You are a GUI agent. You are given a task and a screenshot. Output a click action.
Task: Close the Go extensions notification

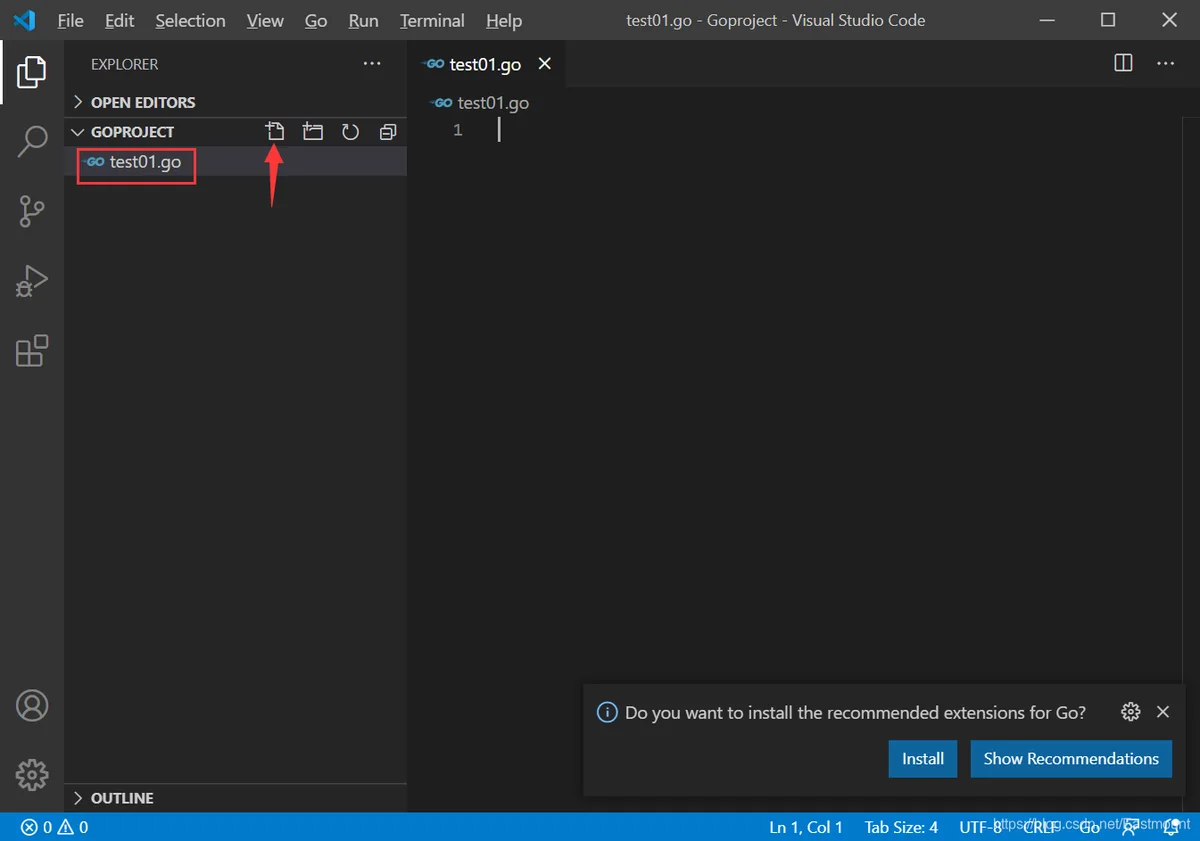[1163, 712]
